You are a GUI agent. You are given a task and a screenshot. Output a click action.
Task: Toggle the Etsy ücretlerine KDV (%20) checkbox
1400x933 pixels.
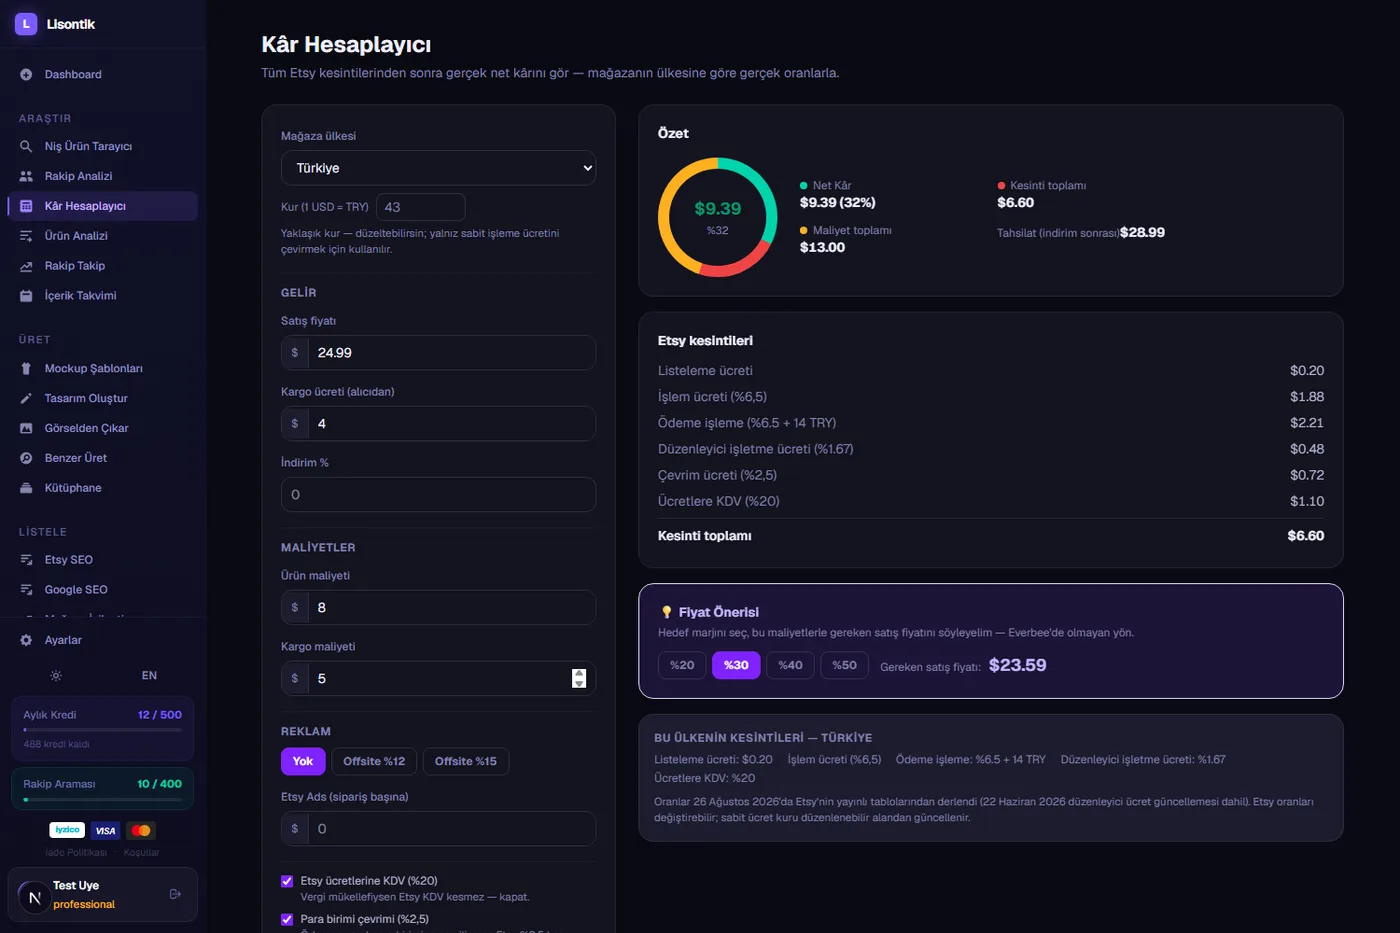pos(287,881)
